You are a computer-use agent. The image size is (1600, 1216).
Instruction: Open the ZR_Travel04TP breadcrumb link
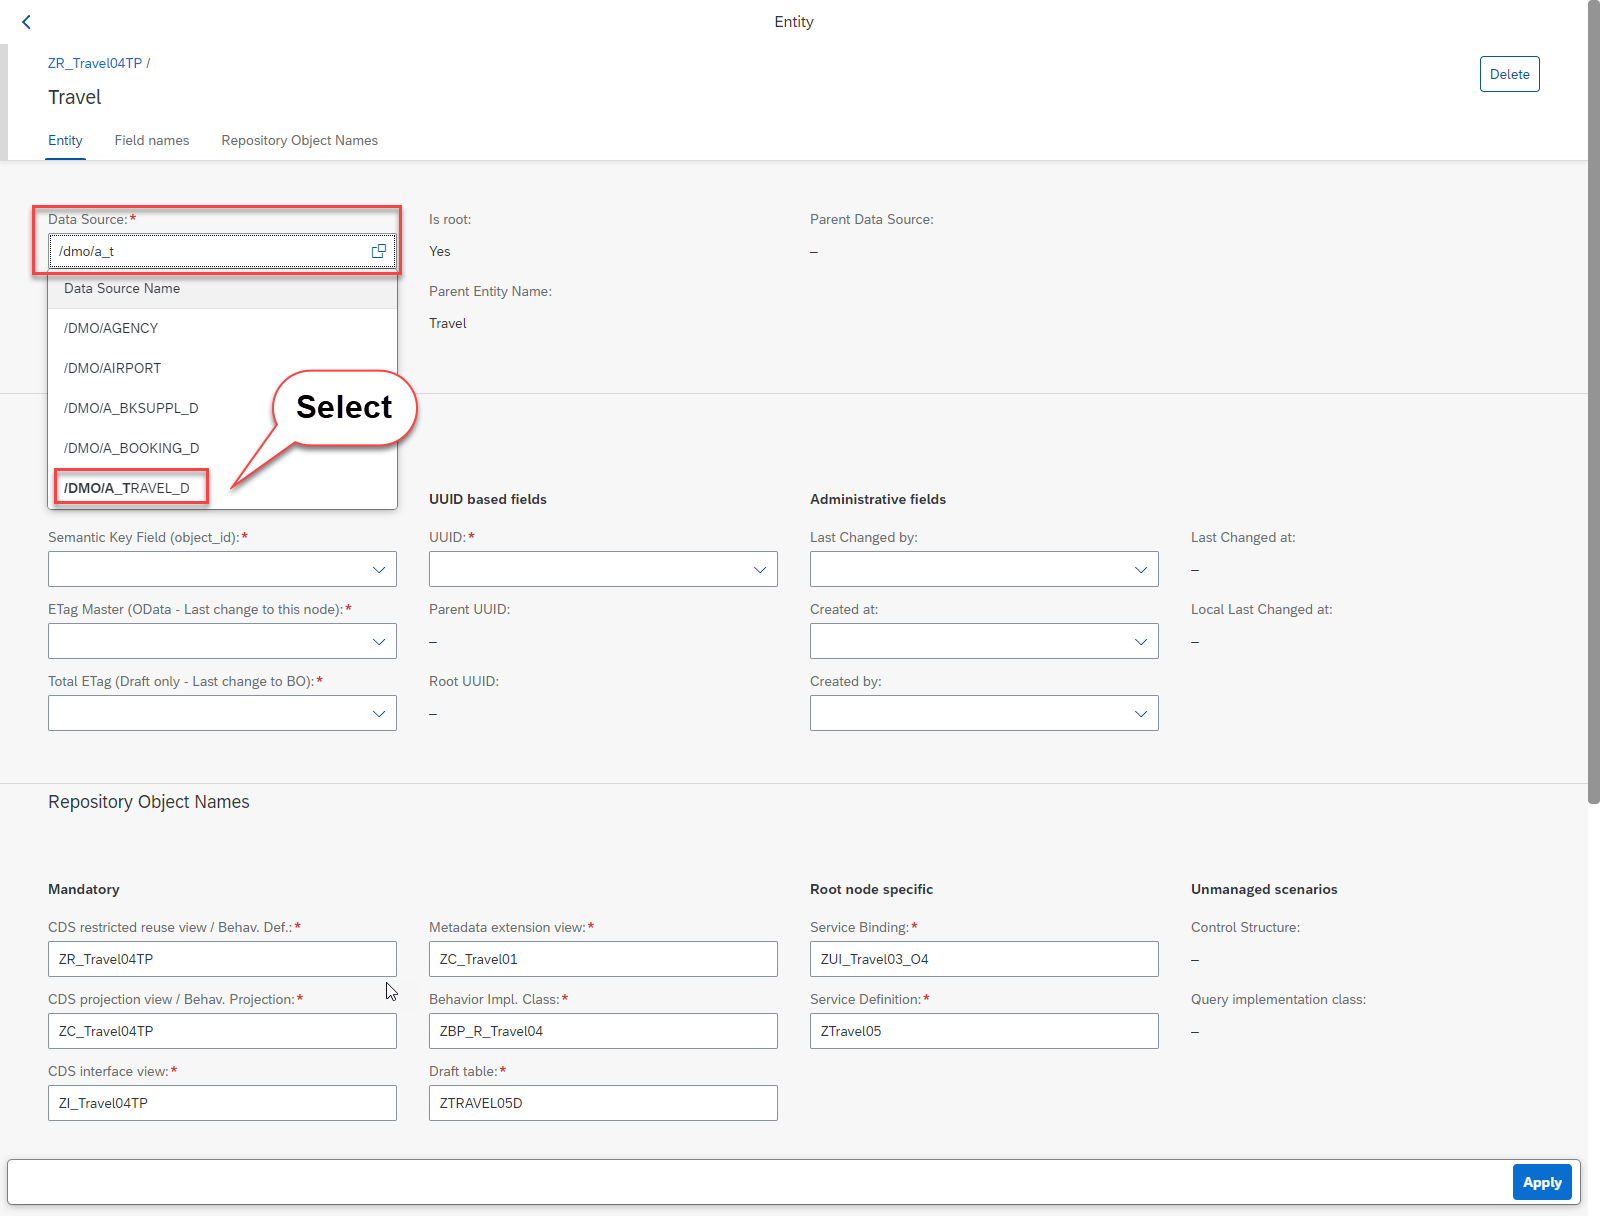(95, 63)
